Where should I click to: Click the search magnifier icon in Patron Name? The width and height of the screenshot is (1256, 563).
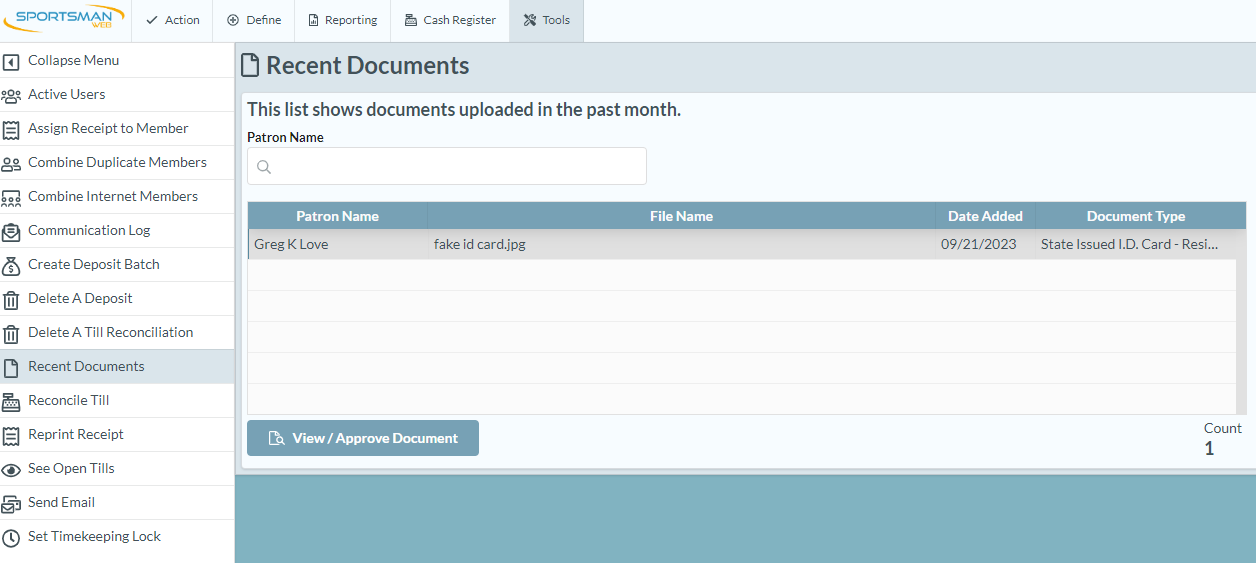(264, 167)
